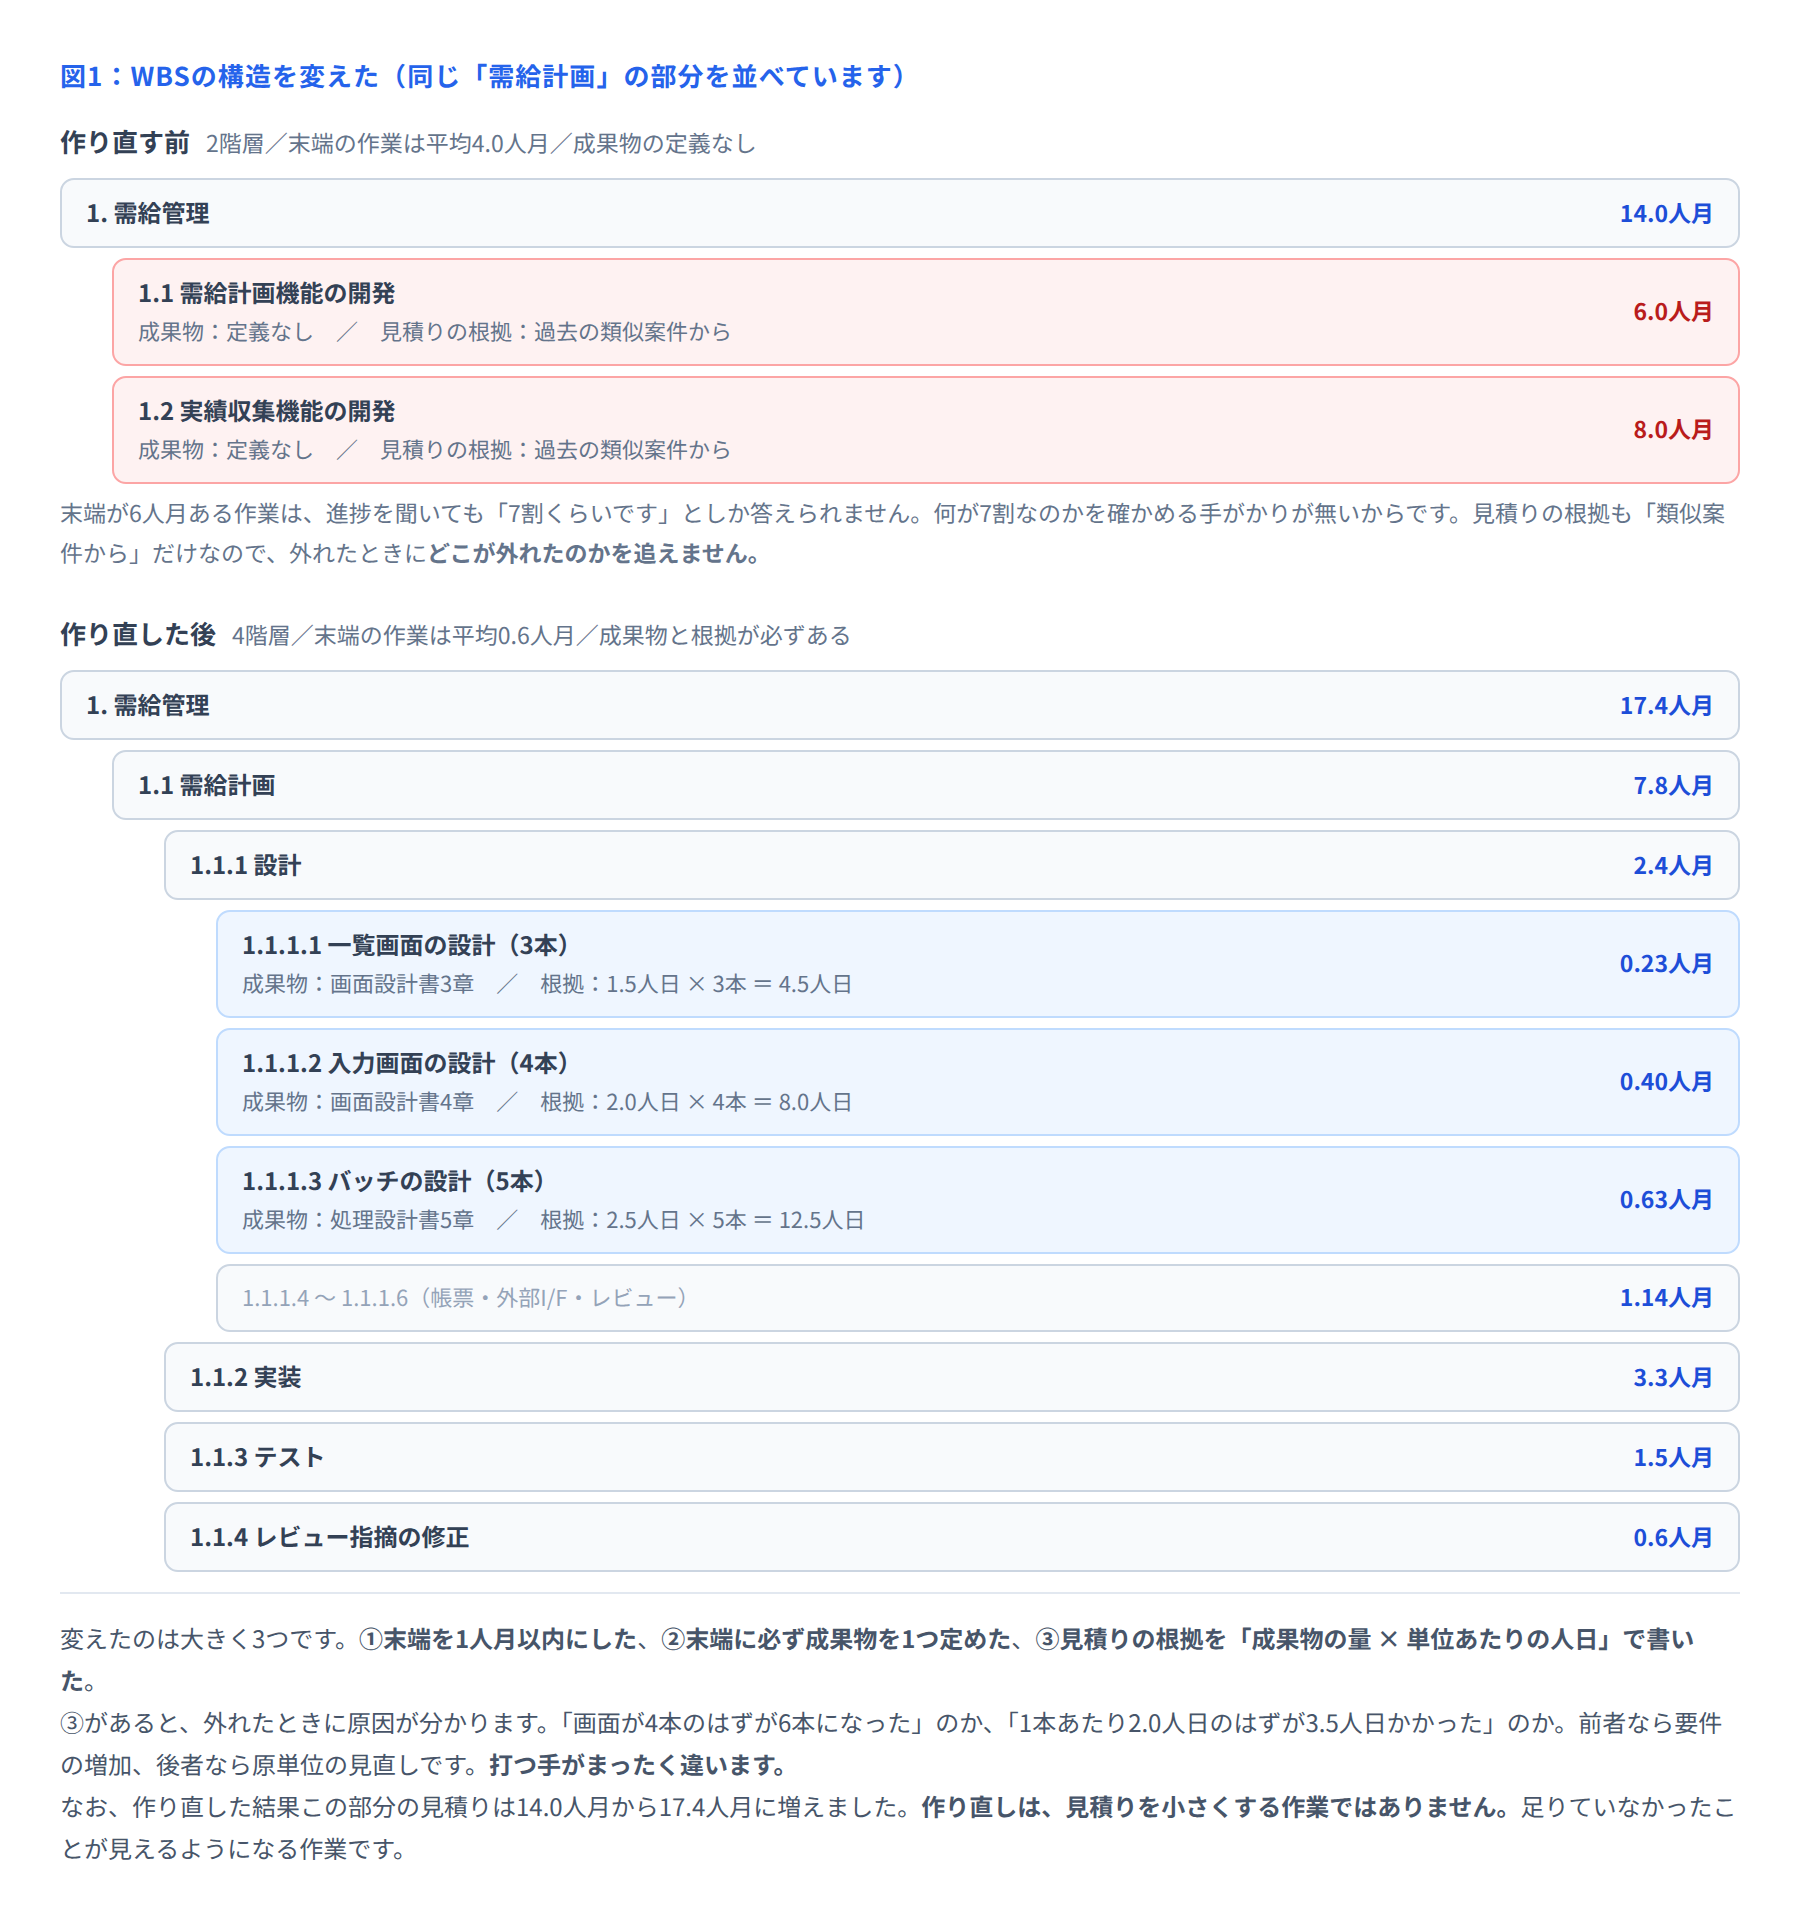Click the subtitle '2階層／末端の作業は平均4.0人月／成果物の定義なし'

tap(481, 144)
